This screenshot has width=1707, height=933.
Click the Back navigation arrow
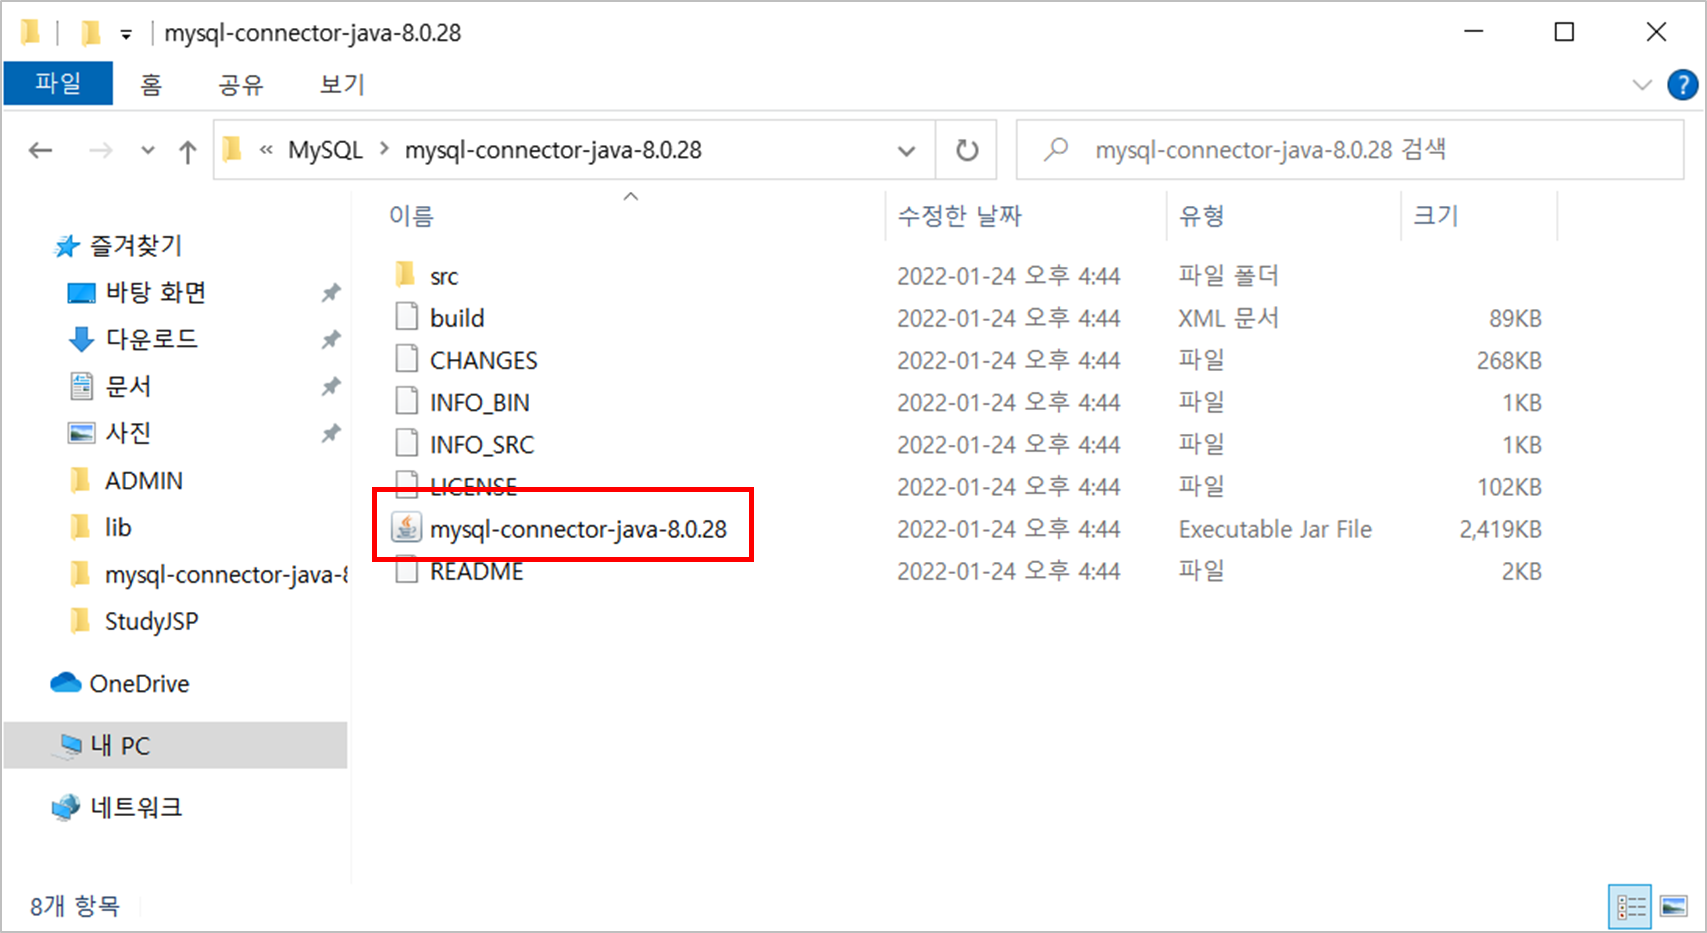(x=40, y=151)
